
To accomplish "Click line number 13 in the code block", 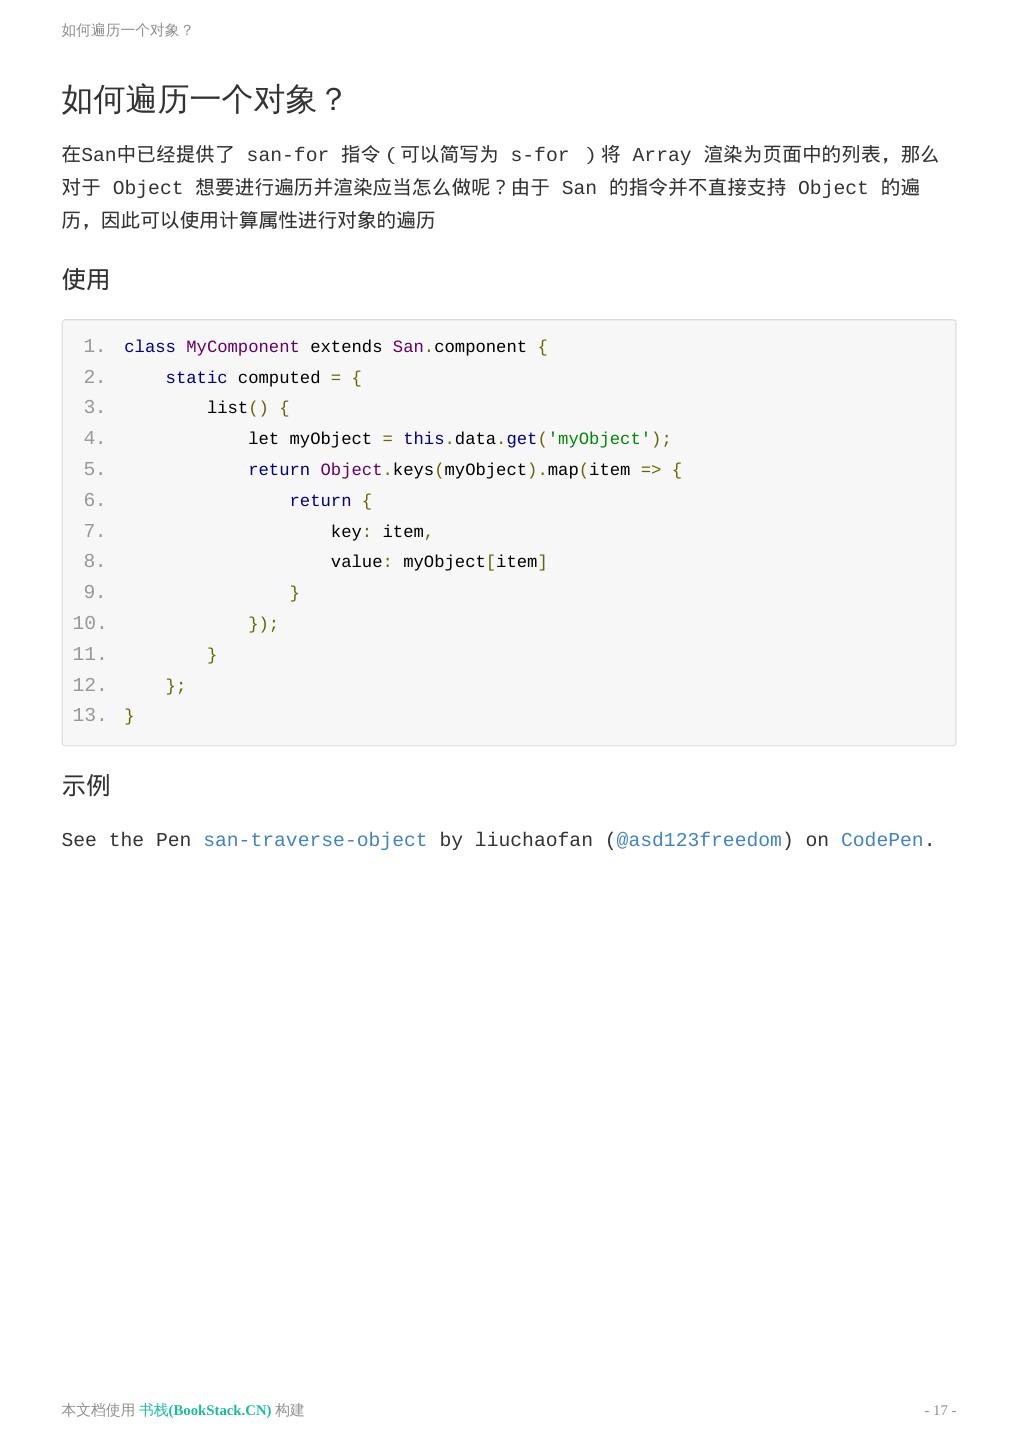I will [x=88, y=716].
